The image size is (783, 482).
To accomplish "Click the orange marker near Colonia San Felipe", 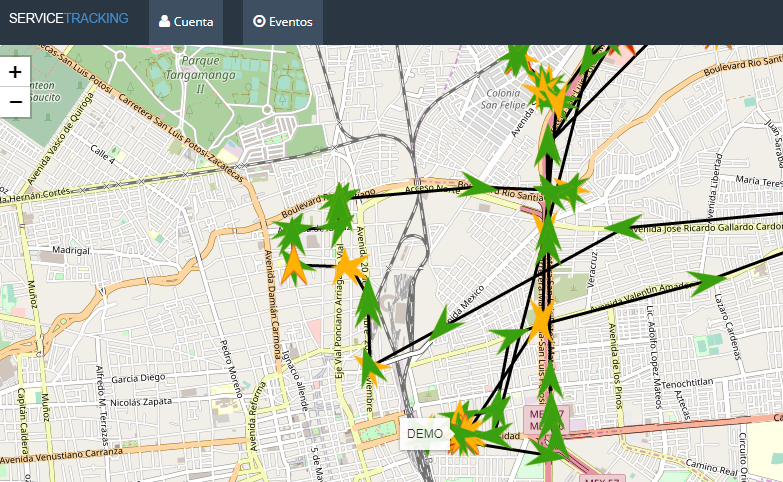I will coord(547,90).
